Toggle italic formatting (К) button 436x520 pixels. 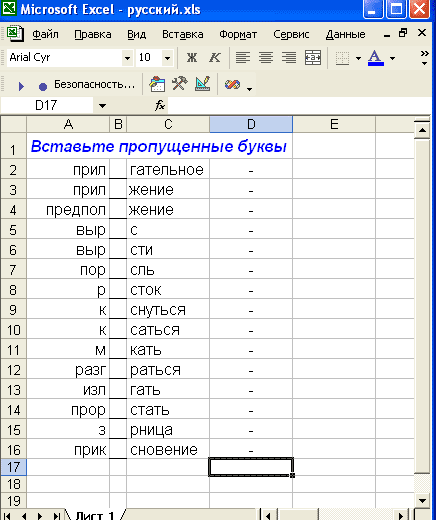214,58
